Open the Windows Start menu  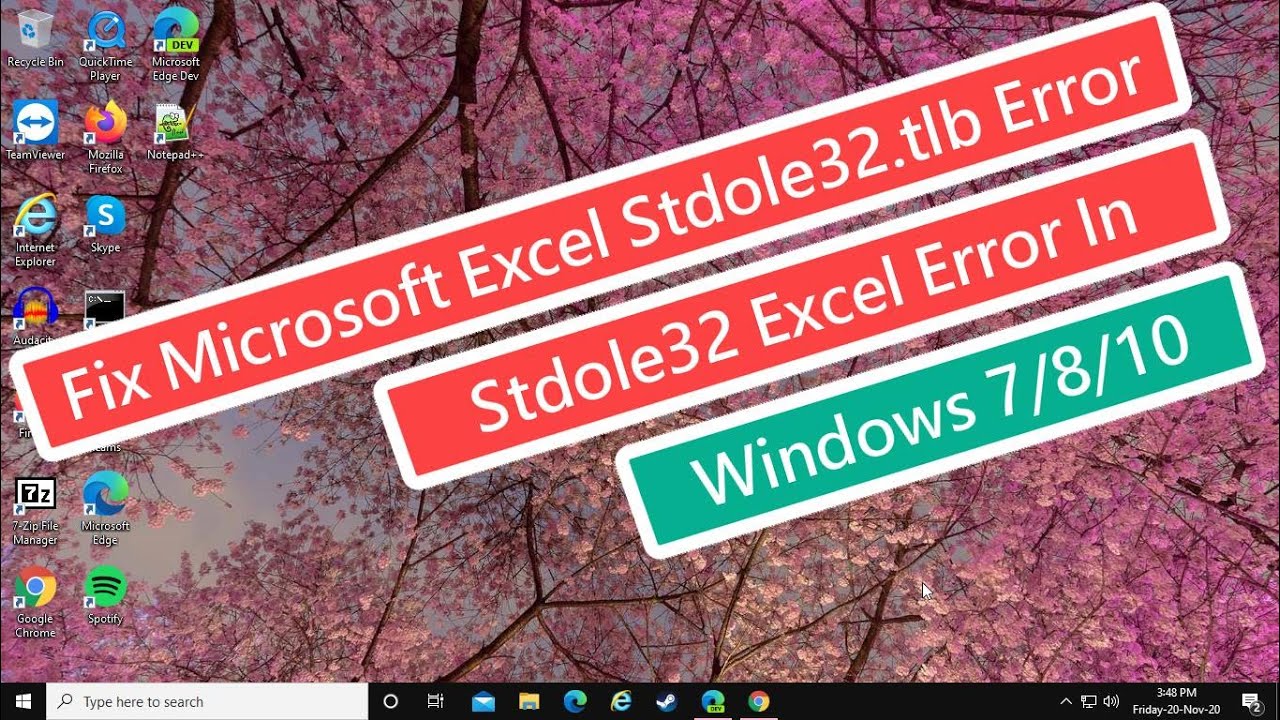point(23,701)
